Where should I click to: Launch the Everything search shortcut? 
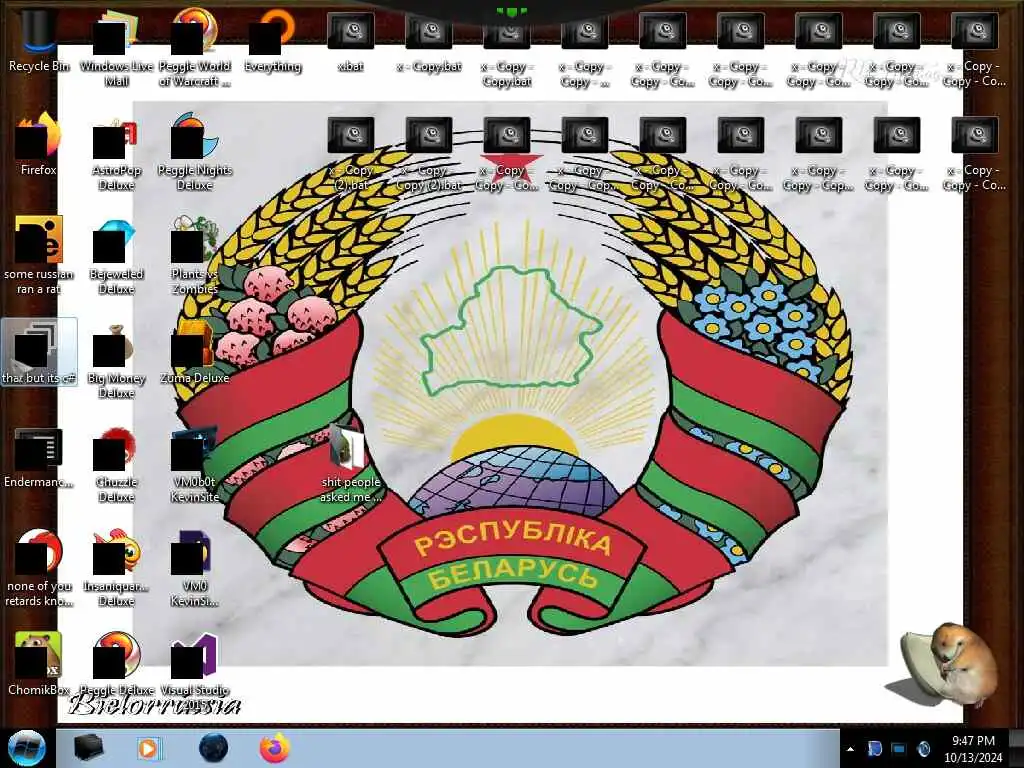point(273,39)
